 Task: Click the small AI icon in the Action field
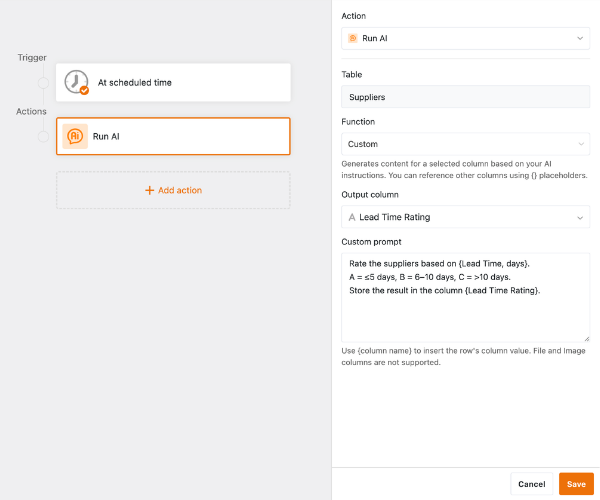point(352,38)
